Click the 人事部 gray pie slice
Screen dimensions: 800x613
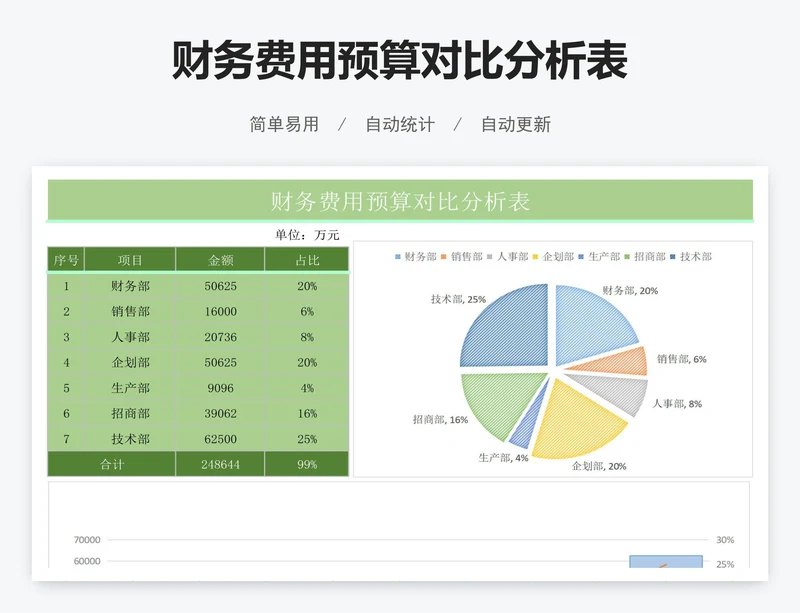(615, 392)
